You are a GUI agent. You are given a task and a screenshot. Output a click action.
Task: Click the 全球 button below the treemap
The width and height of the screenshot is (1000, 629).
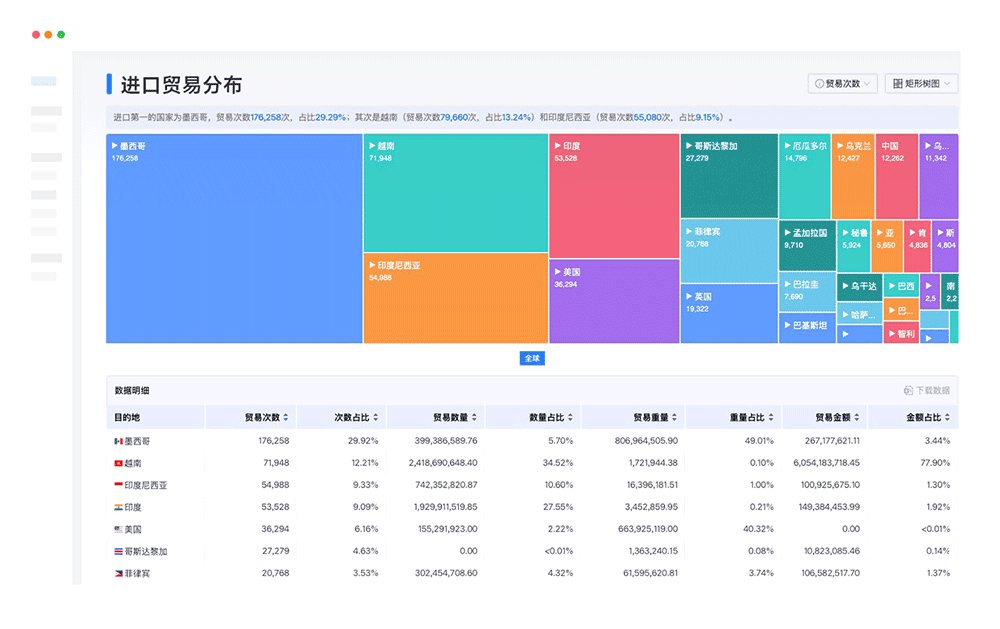532,358
